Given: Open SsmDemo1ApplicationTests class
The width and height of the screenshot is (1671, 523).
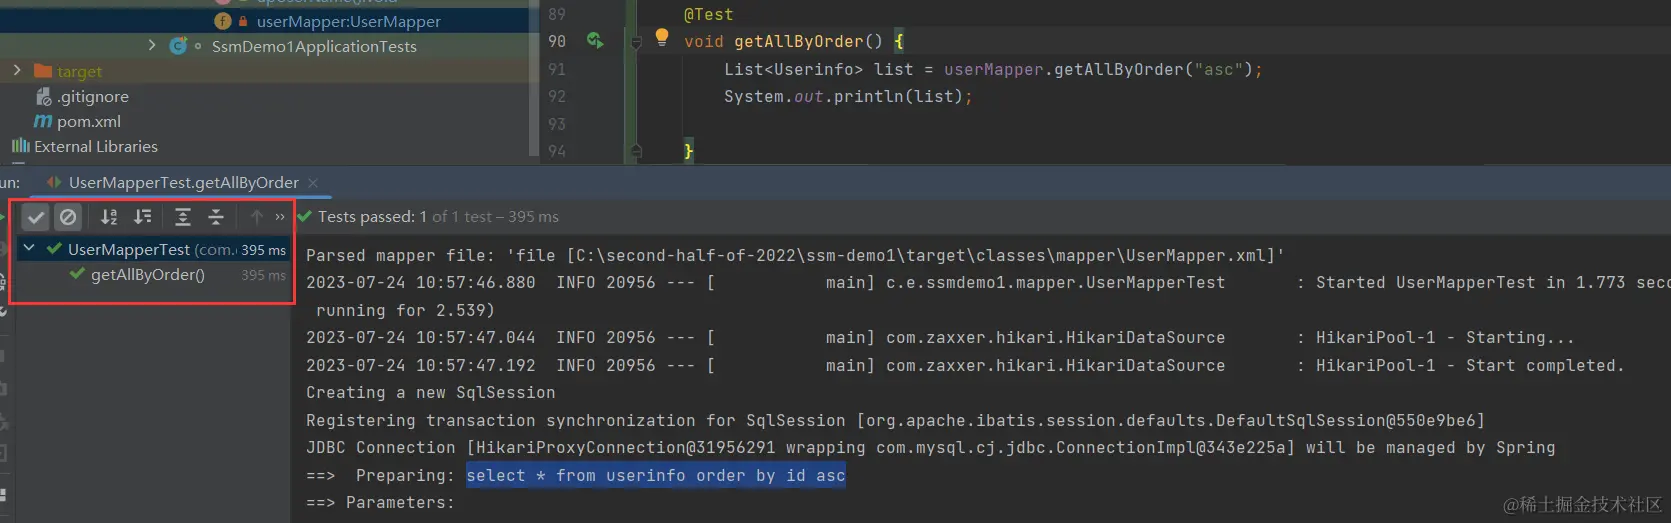Looking at the screenshot, I should [314, 46].
